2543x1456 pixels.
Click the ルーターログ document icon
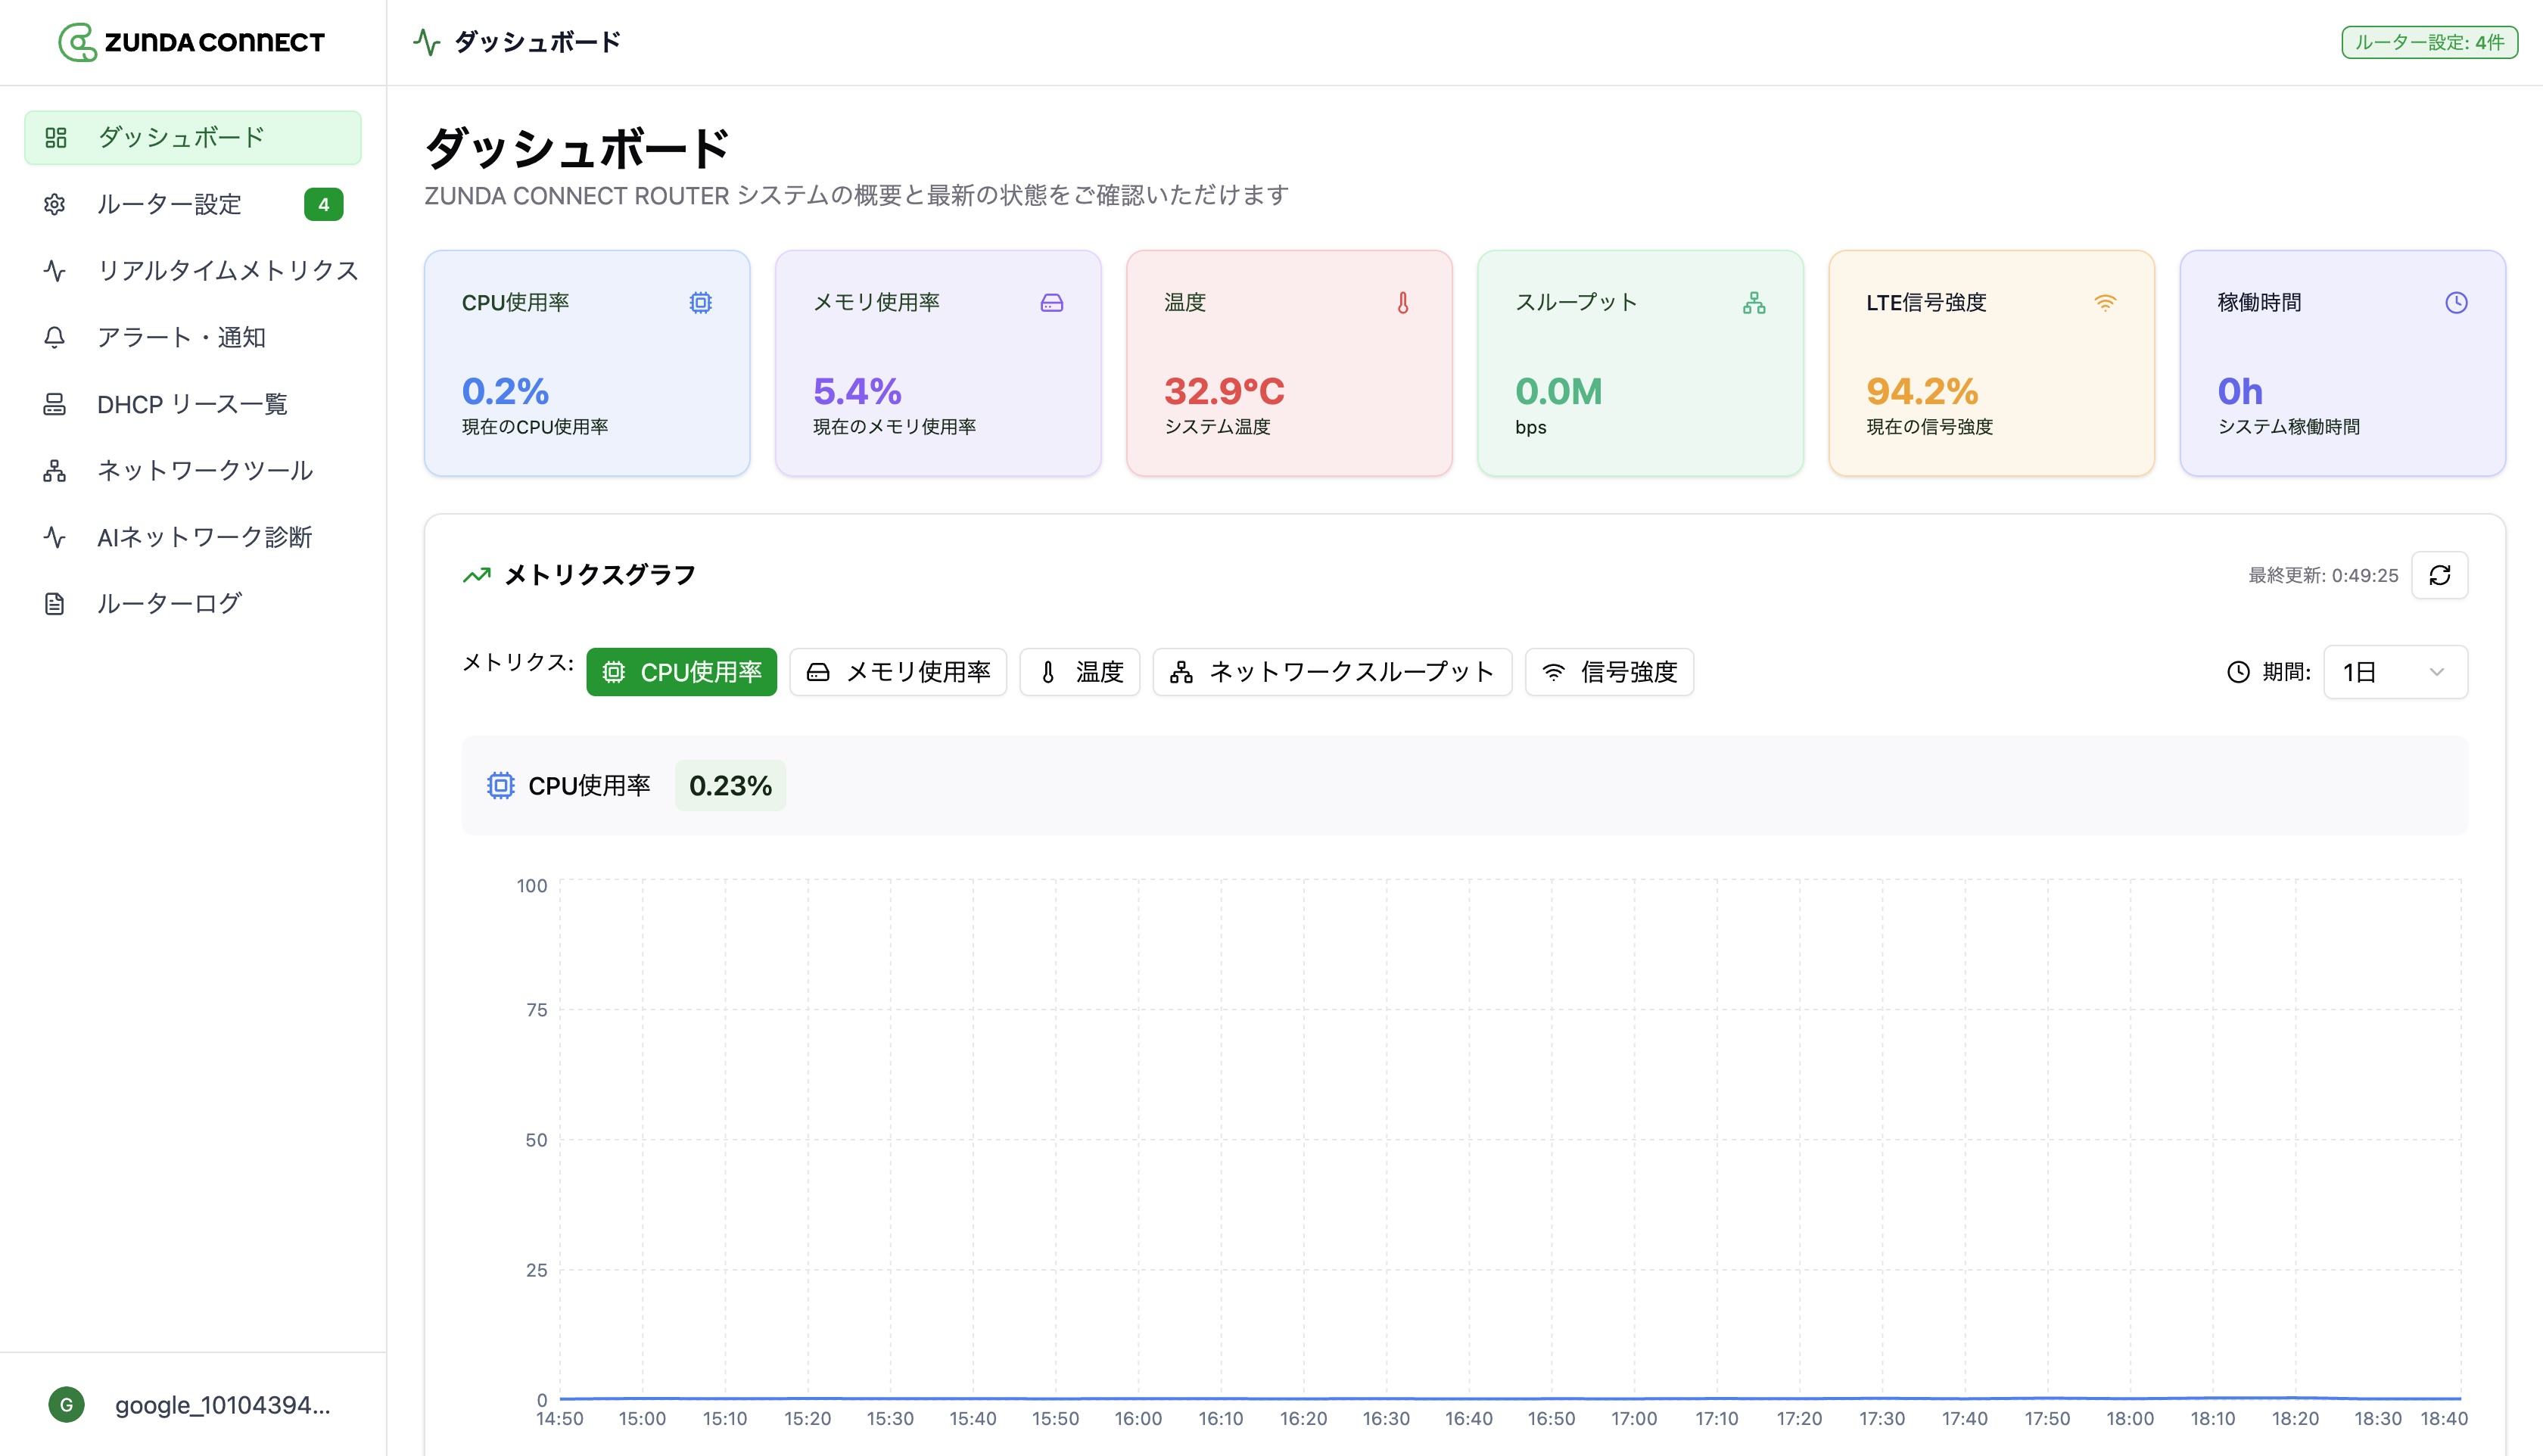point(55,603)
